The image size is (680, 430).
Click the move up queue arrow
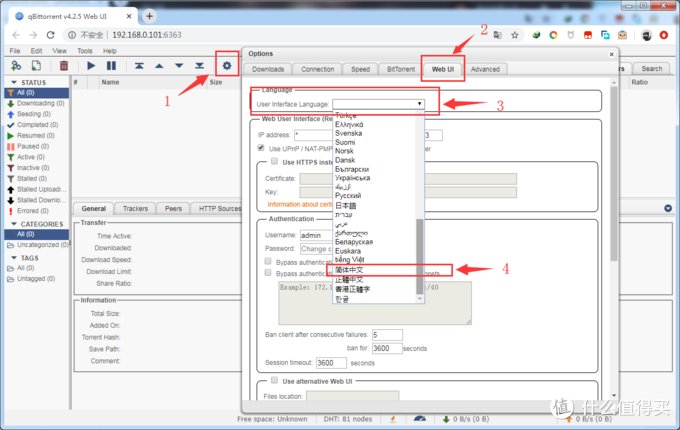click(x=159, y=66)
